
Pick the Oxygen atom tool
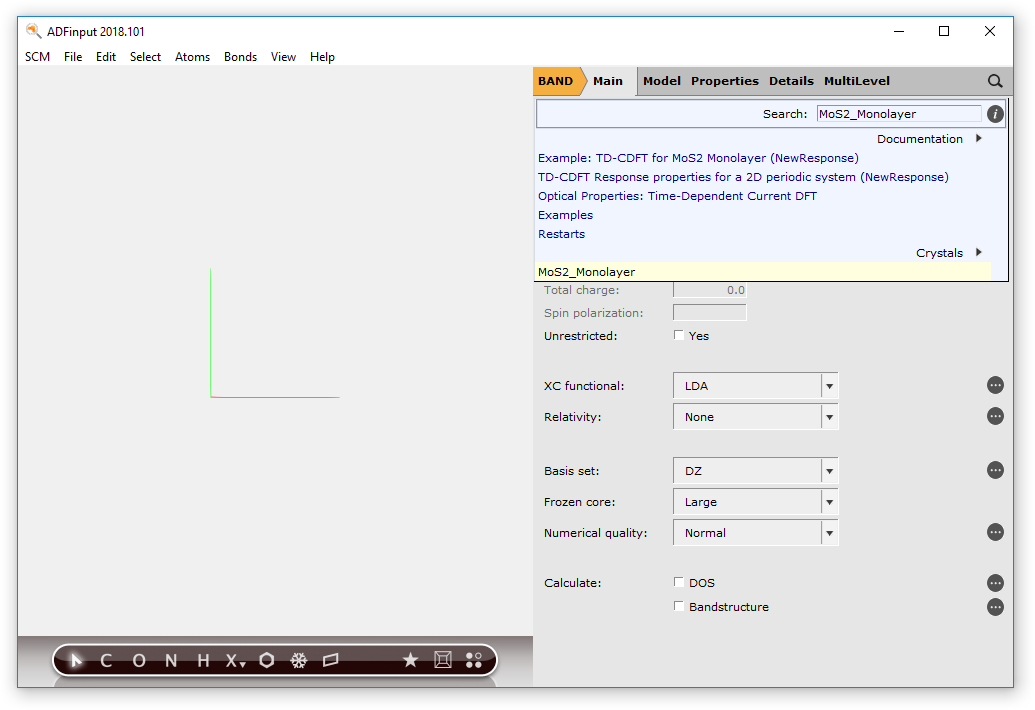coord(139,660)
